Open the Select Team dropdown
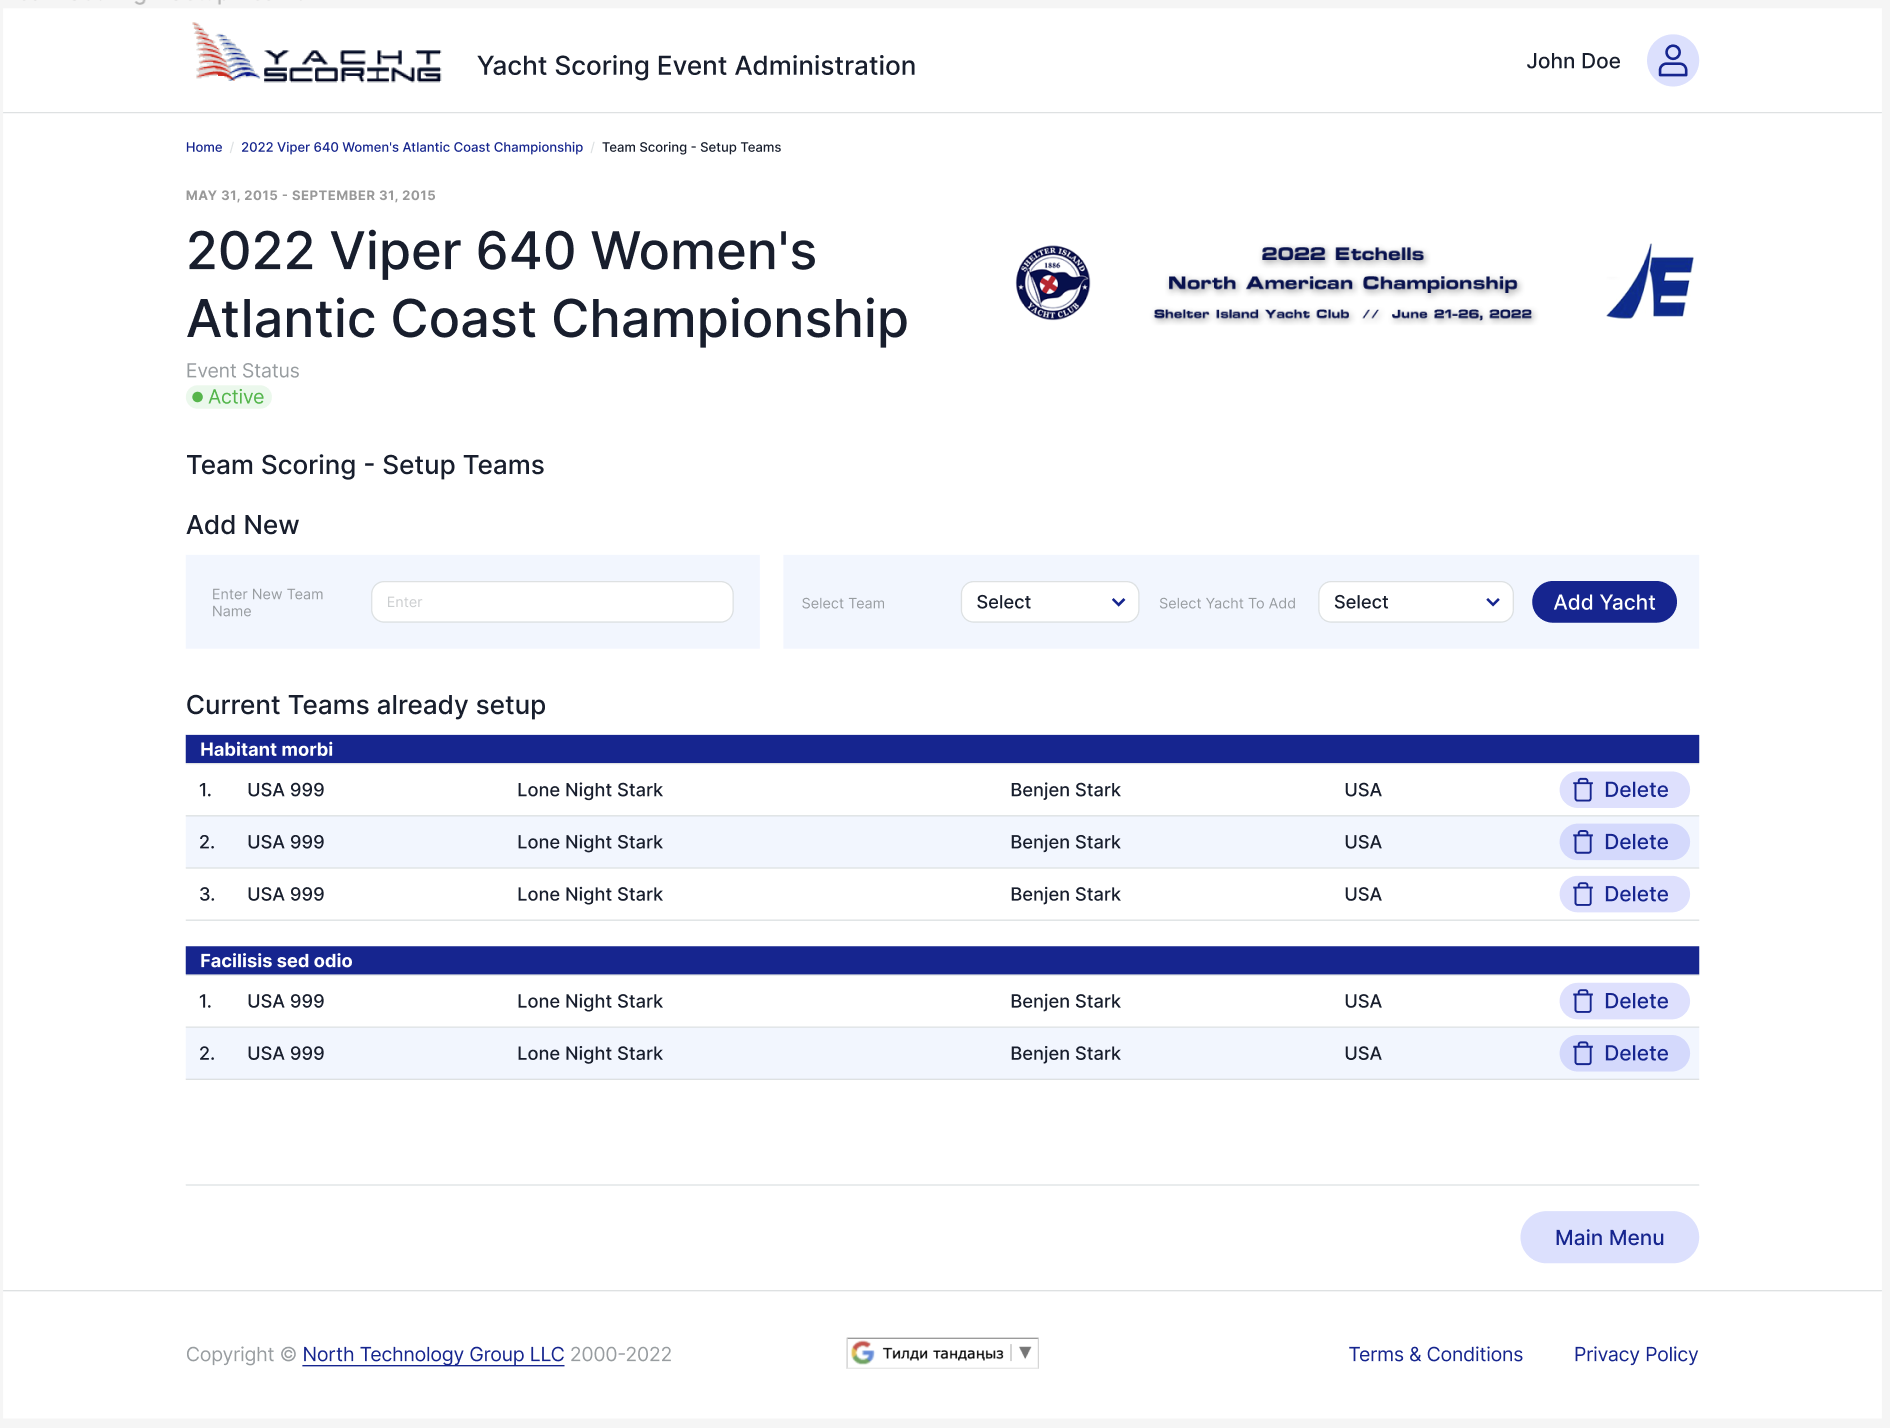Viewport: 1890px width, 1428px height. click(x=1048, y=601)
